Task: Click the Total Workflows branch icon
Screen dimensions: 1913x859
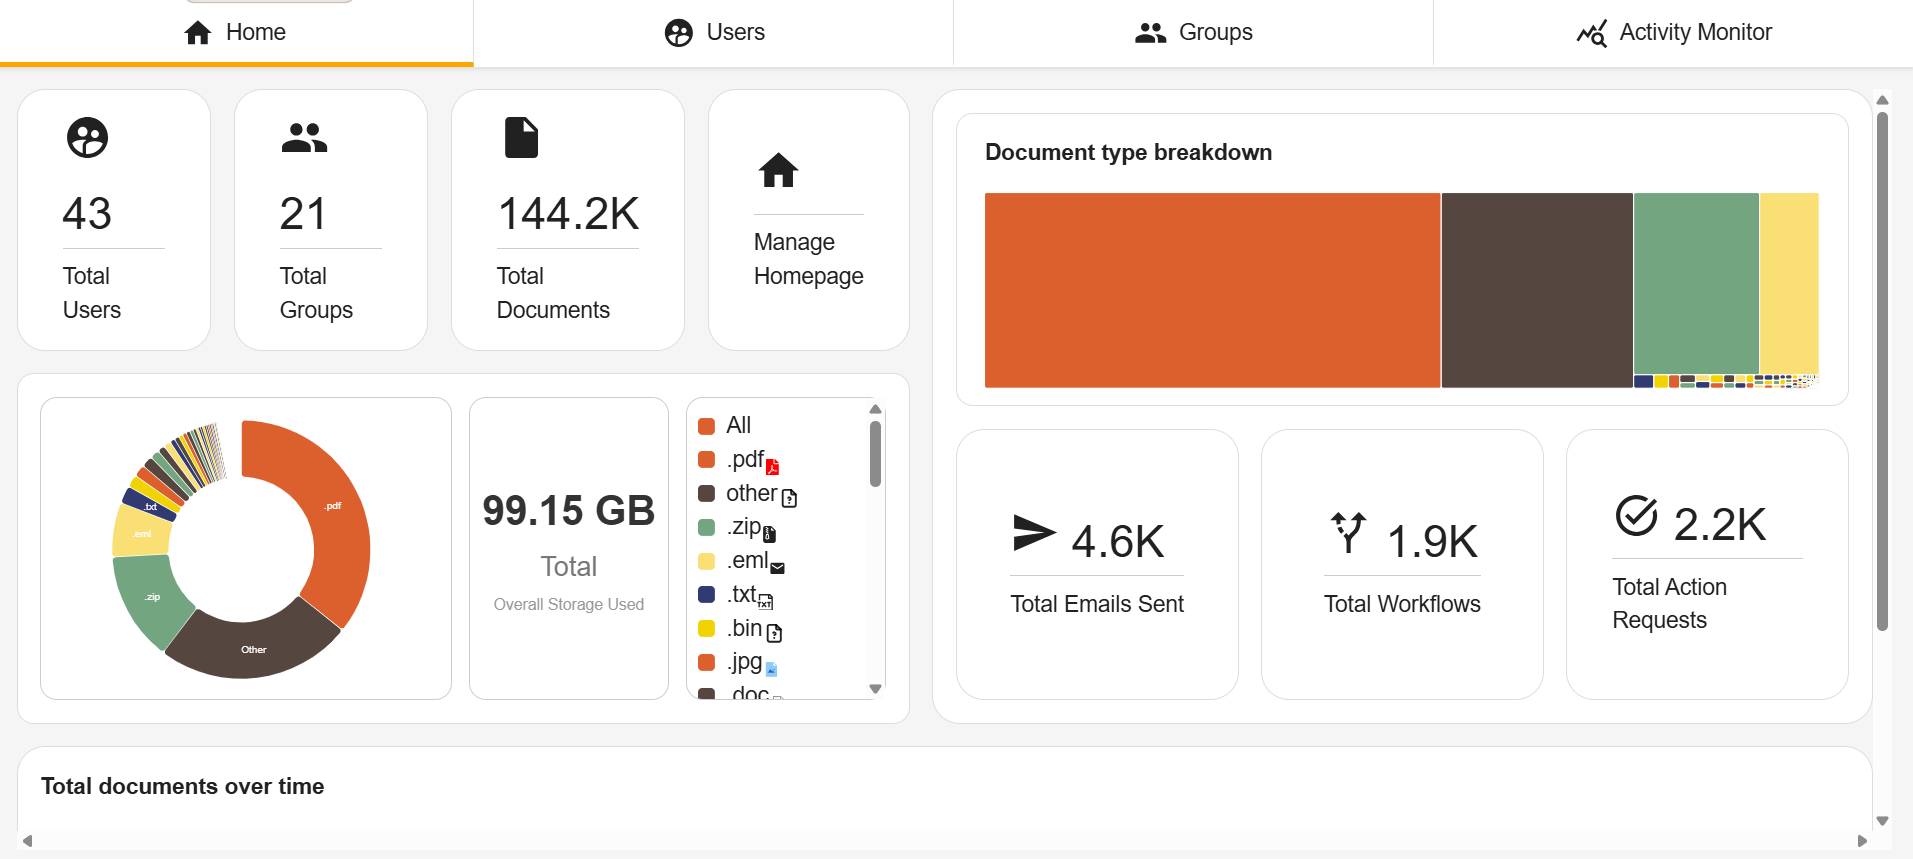Action: click(x=1348, y=533)
